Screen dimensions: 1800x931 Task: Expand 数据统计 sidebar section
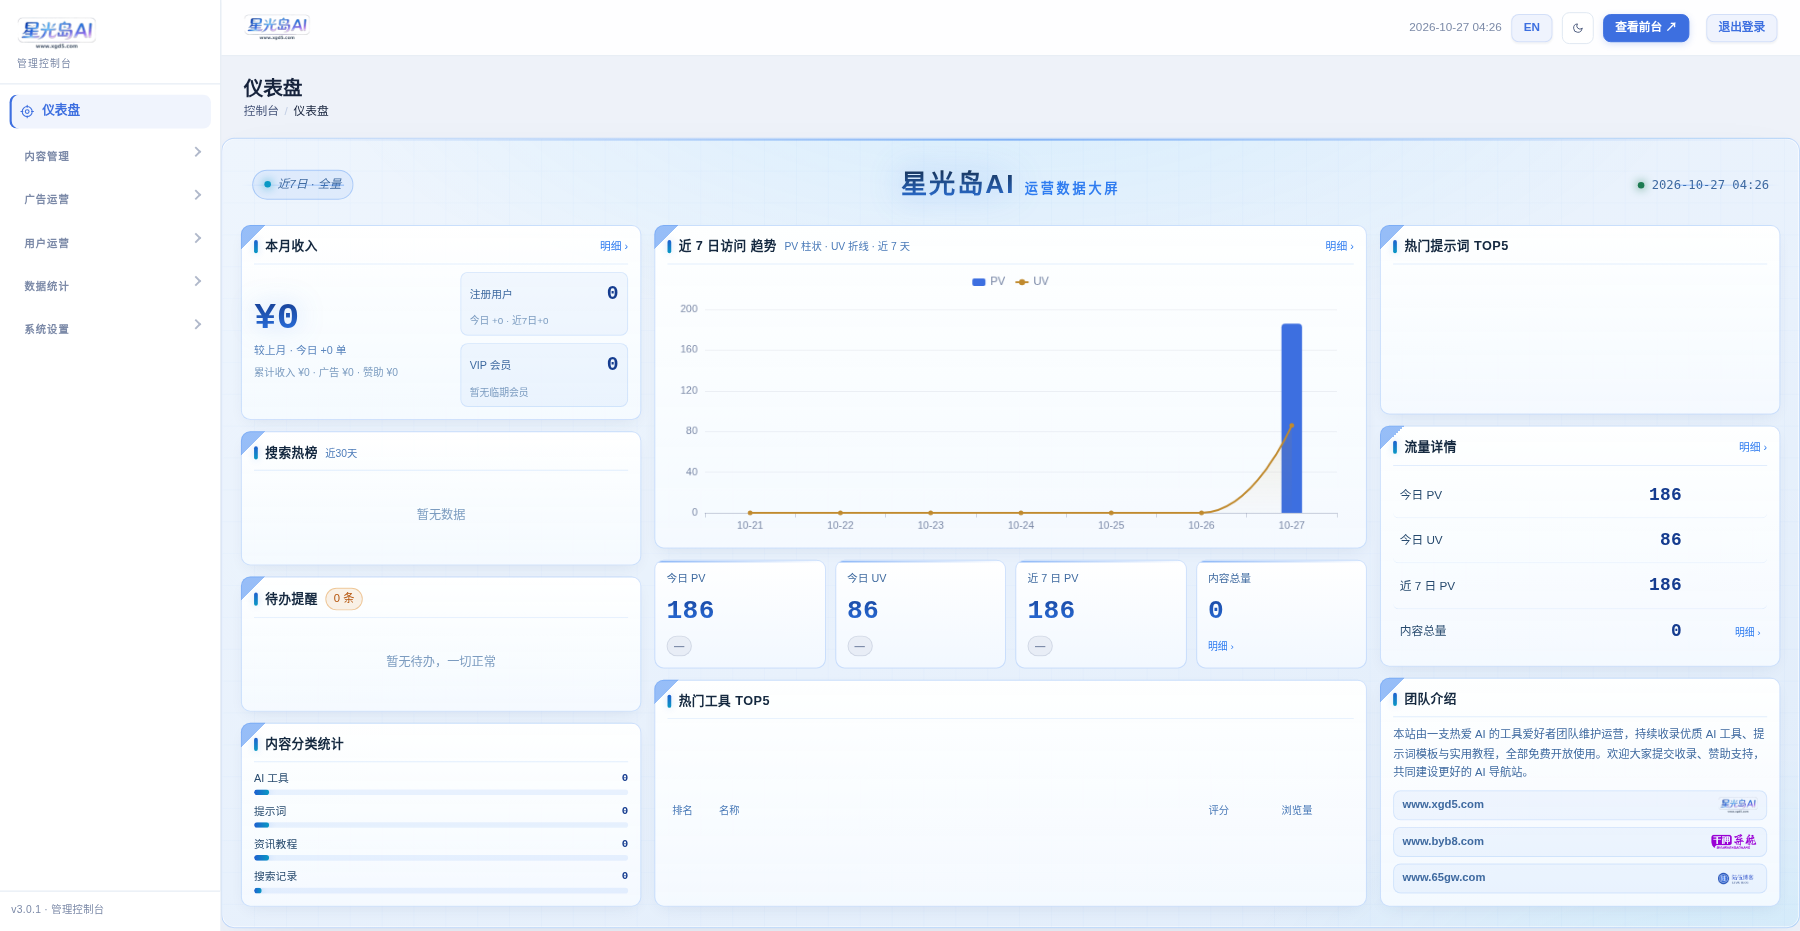(x=111, y=285)
